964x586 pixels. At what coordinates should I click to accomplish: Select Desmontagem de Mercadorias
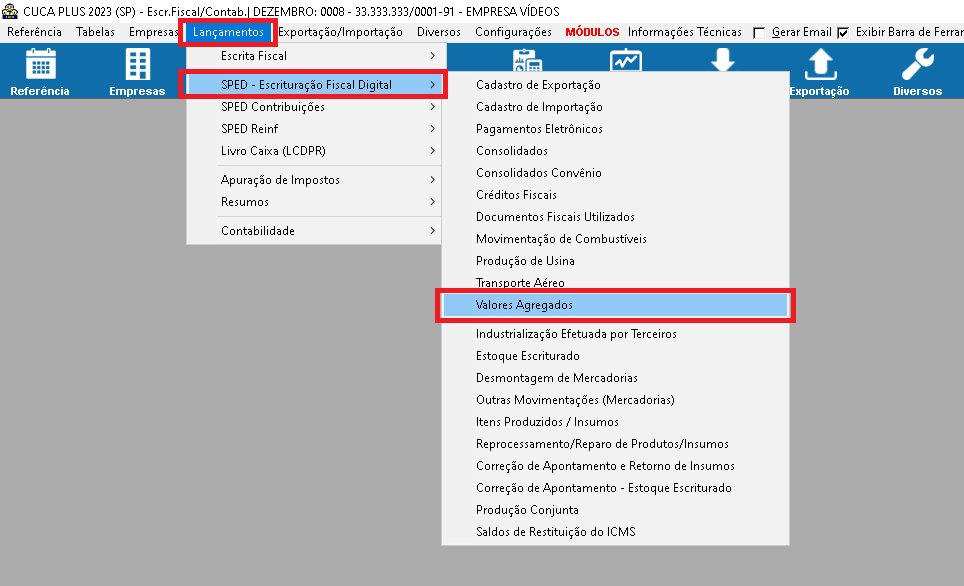point(615,378)
